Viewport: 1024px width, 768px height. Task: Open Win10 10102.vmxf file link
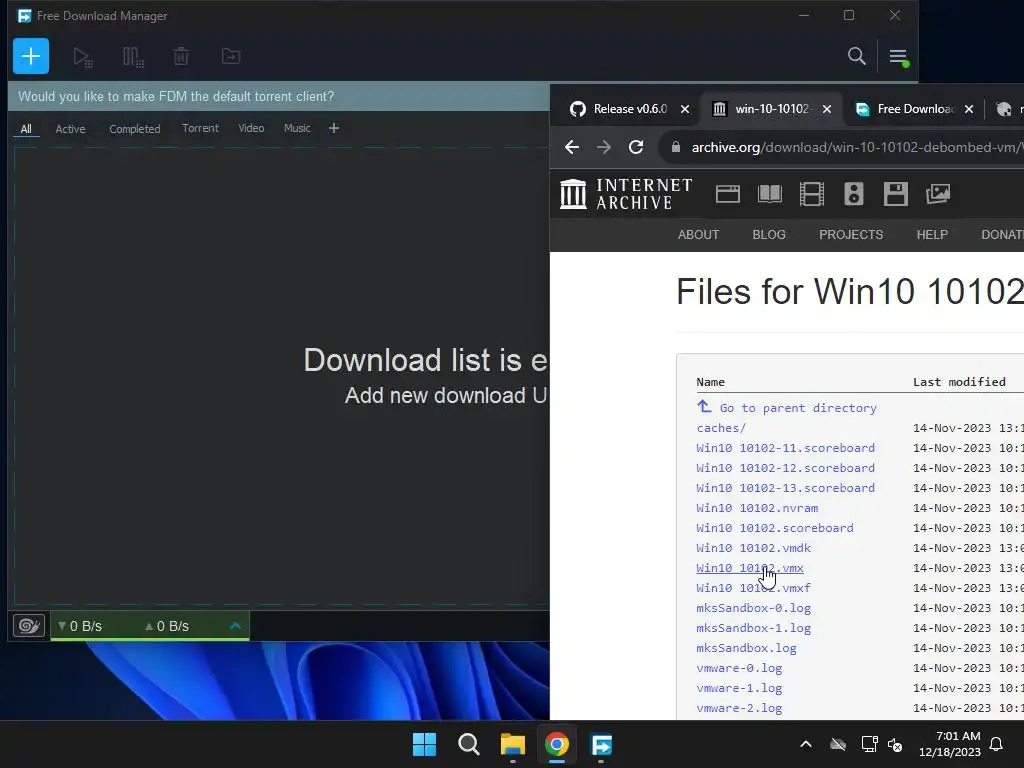[x=753, y=588]
